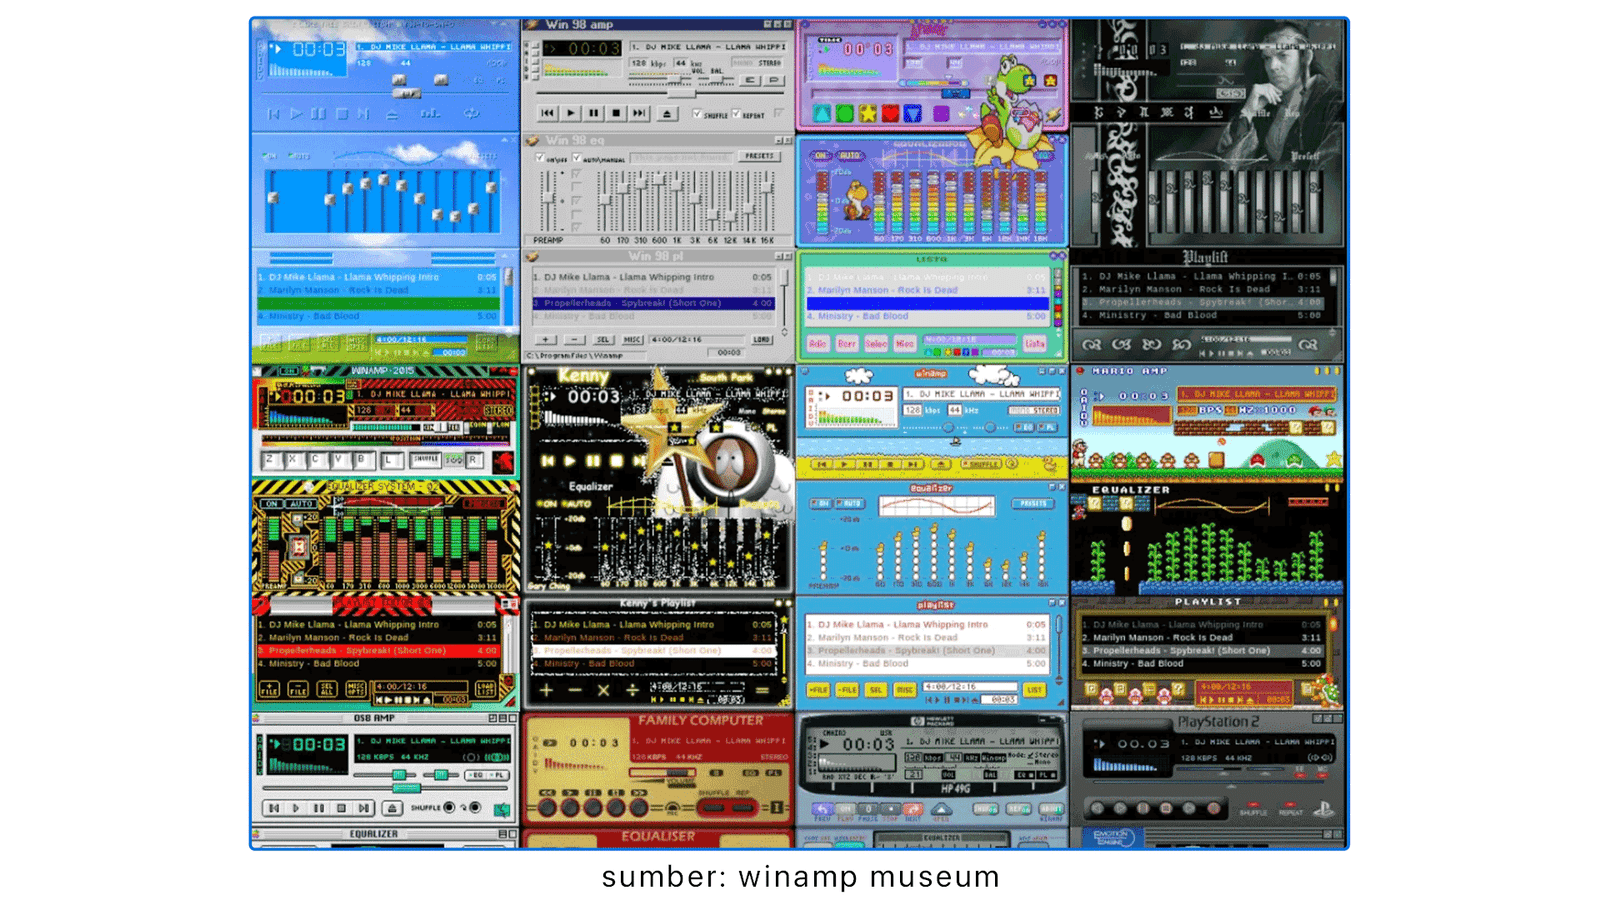
Task: Open MISC OPTS in the Winamp 2015 playlist editor
Action: tap(355, 690)
